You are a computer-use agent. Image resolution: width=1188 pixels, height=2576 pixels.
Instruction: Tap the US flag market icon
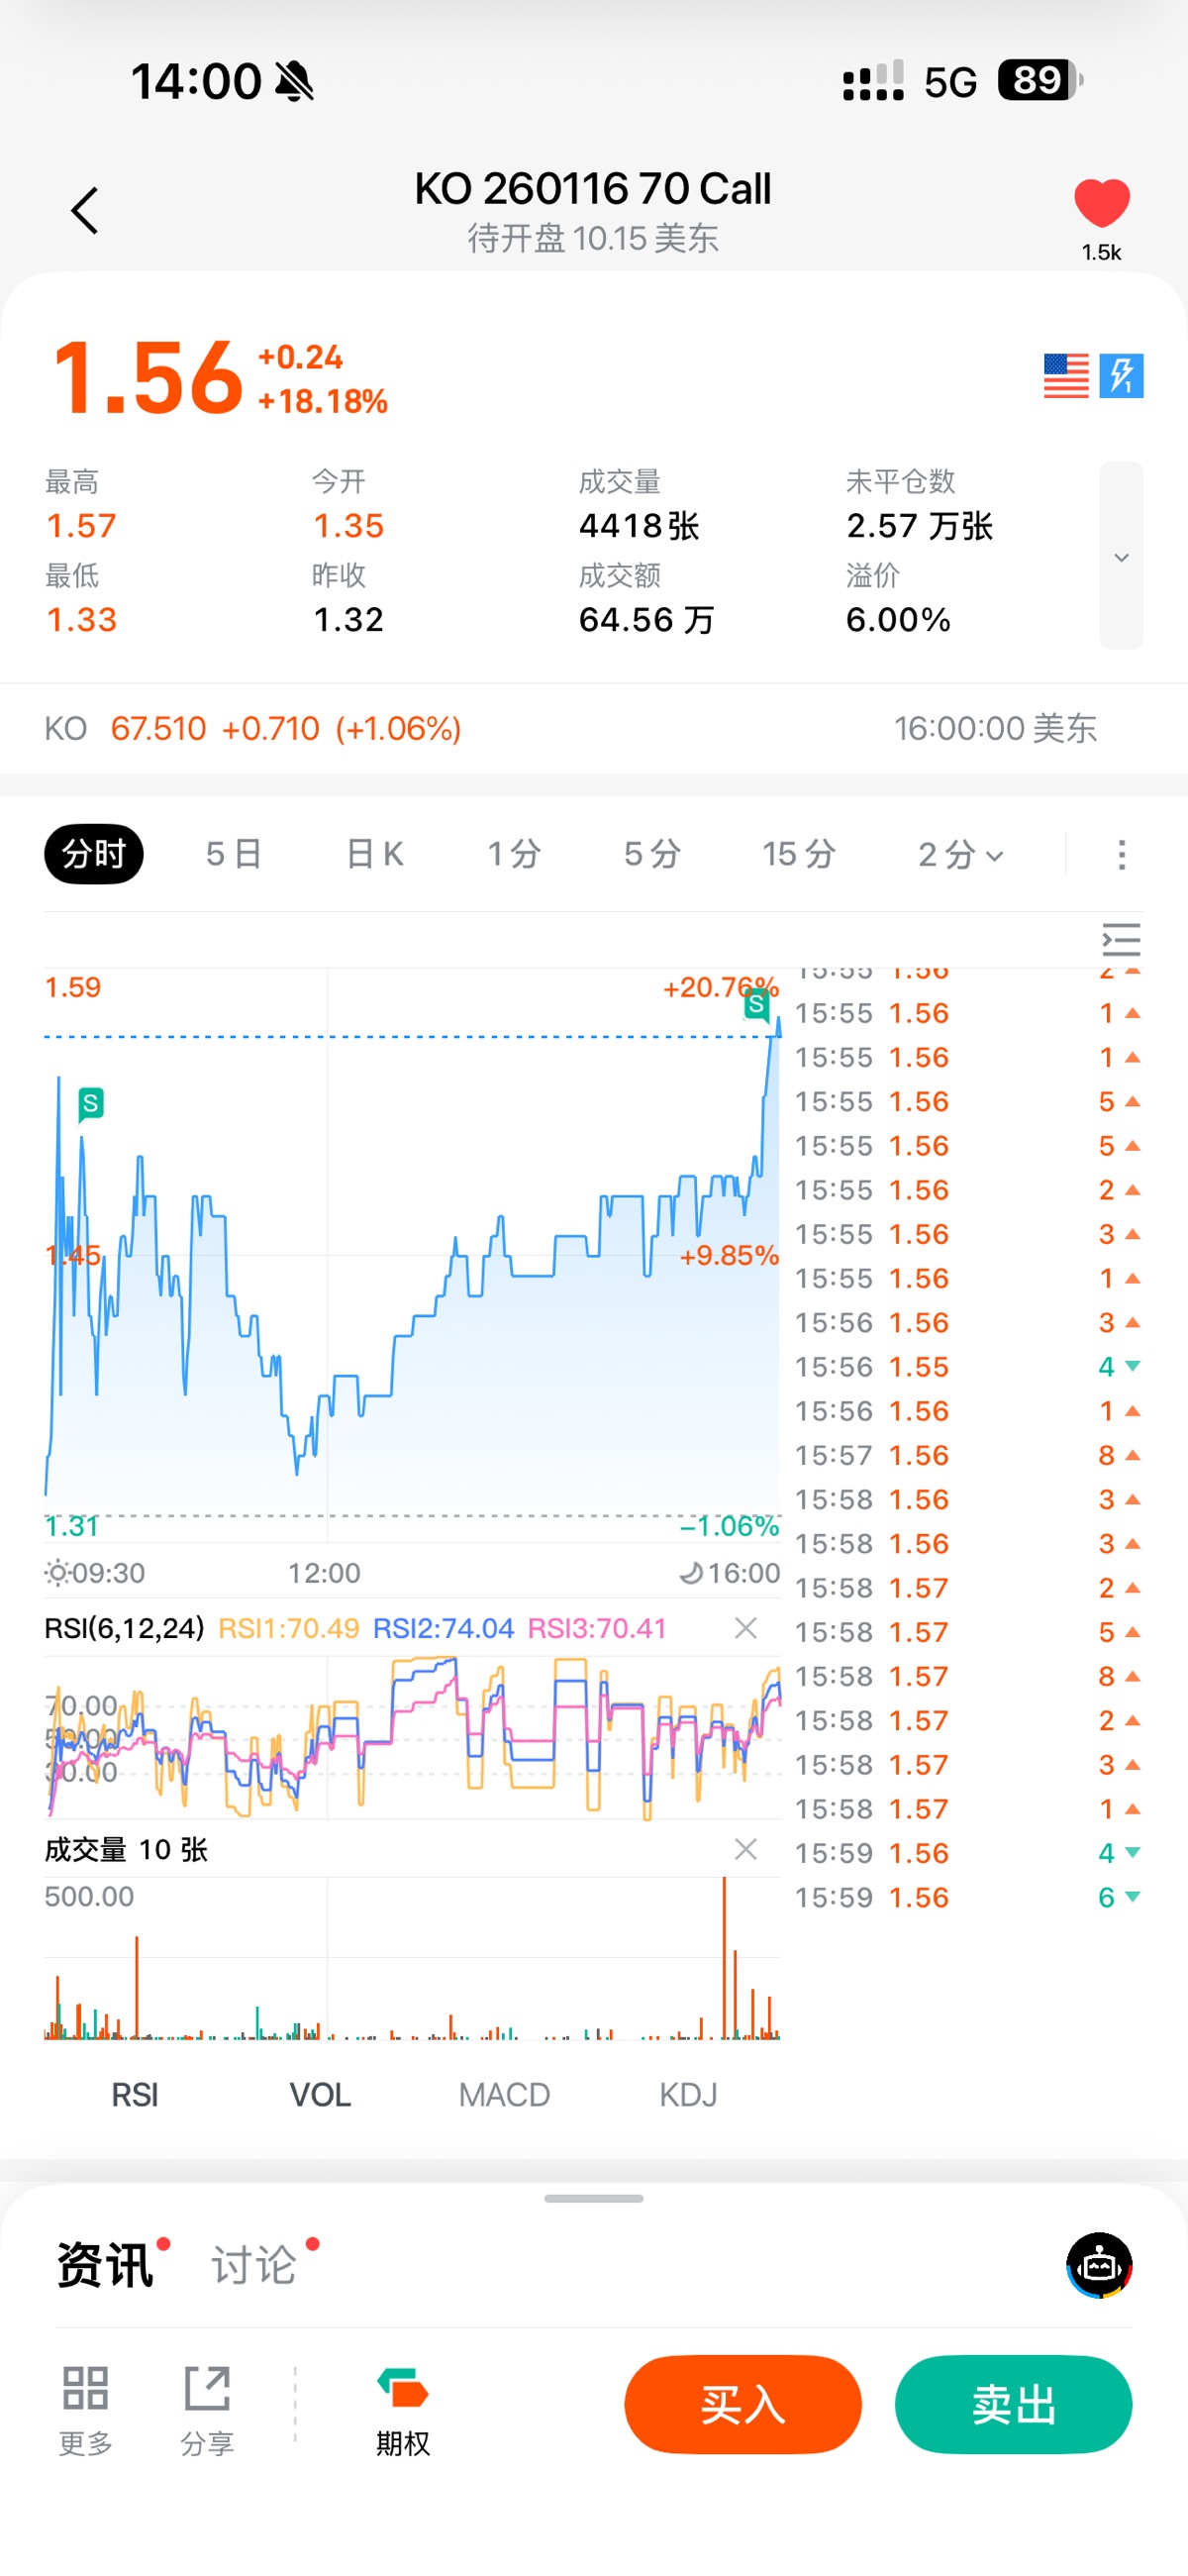pos(1065,376)
